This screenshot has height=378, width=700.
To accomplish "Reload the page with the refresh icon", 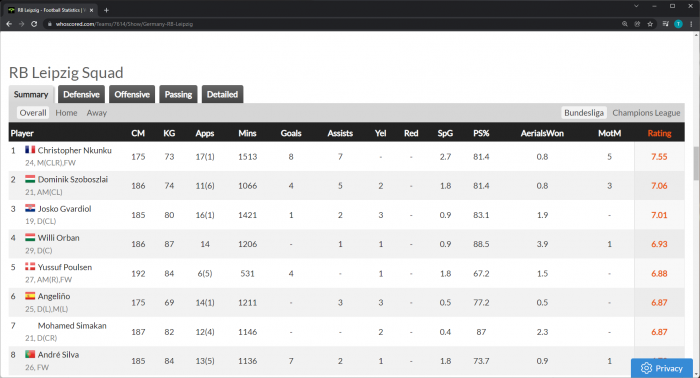I will point(34,24).
